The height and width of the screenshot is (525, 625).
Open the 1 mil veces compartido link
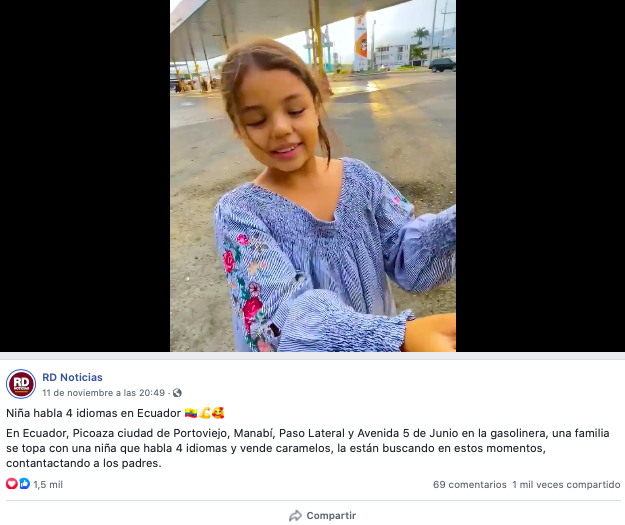coord(566,485)
